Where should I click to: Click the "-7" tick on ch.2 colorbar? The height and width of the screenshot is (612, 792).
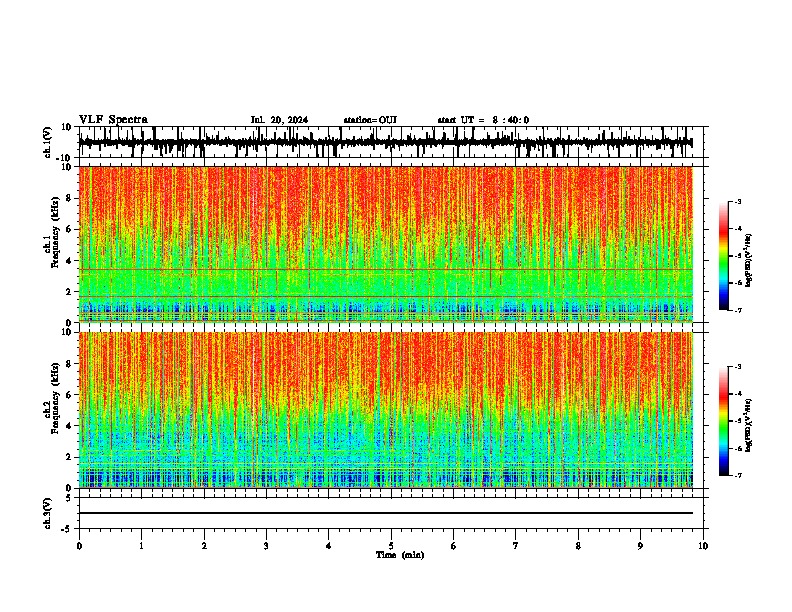coord(738,476)
